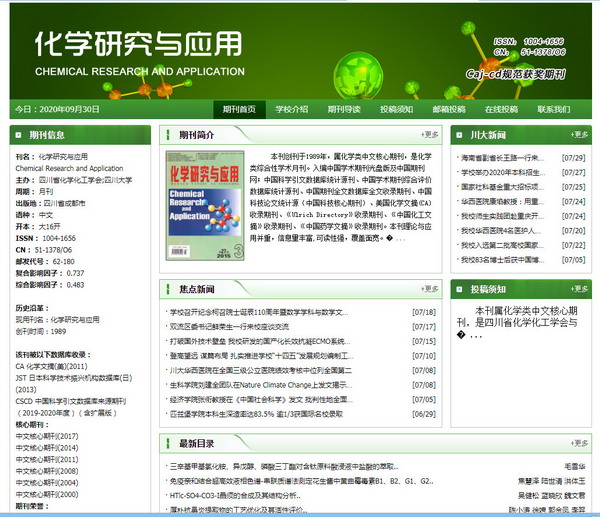Open article 三辛基甲基氯化铵、异戊醇
600x517 pixels.
pyautogui.click(x=284, y=467)
